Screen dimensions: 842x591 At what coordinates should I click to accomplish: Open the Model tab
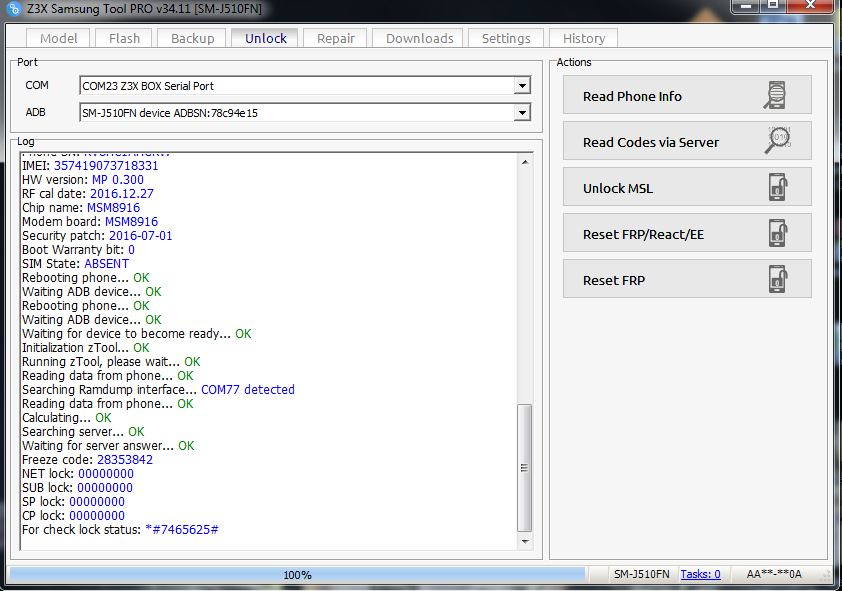pos(59,39)
